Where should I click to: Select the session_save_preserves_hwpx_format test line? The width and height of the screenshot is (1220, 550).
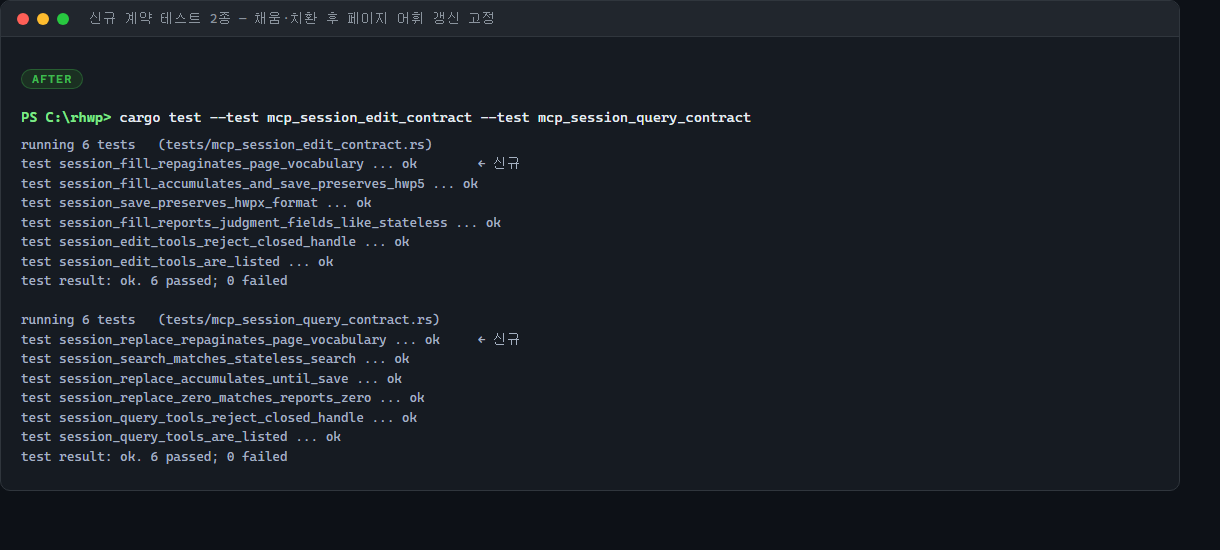[196, 203]
